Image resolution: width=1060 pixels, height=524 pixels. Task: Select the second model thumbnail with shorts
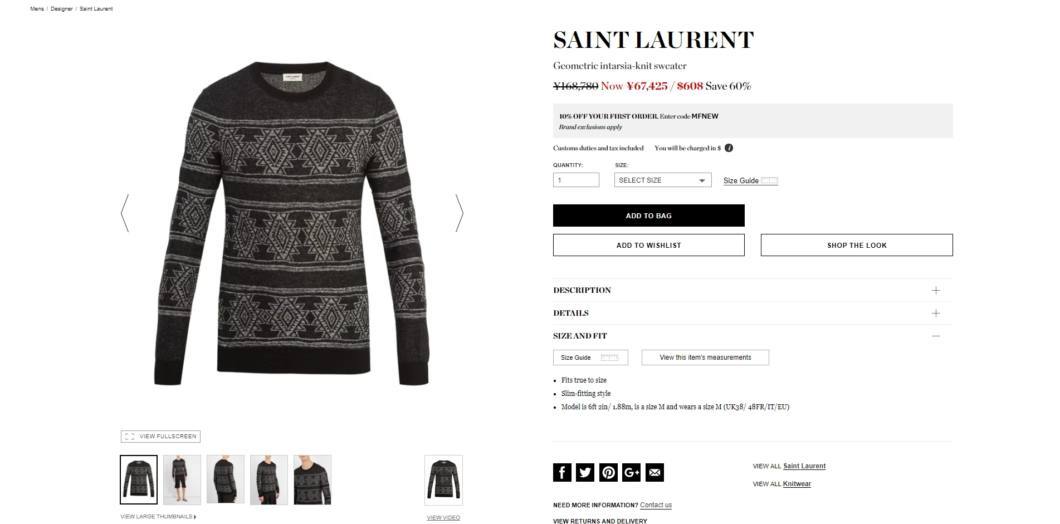[182, 479]
